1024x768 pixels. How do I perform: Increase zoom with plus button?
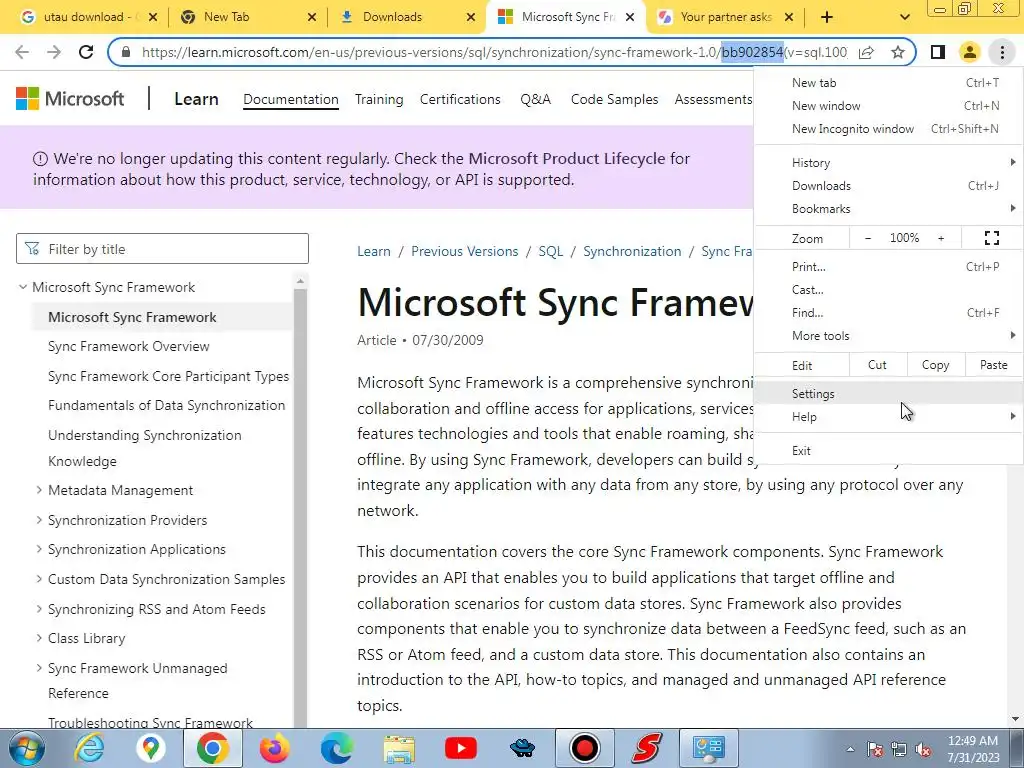[x=941, y=238]
